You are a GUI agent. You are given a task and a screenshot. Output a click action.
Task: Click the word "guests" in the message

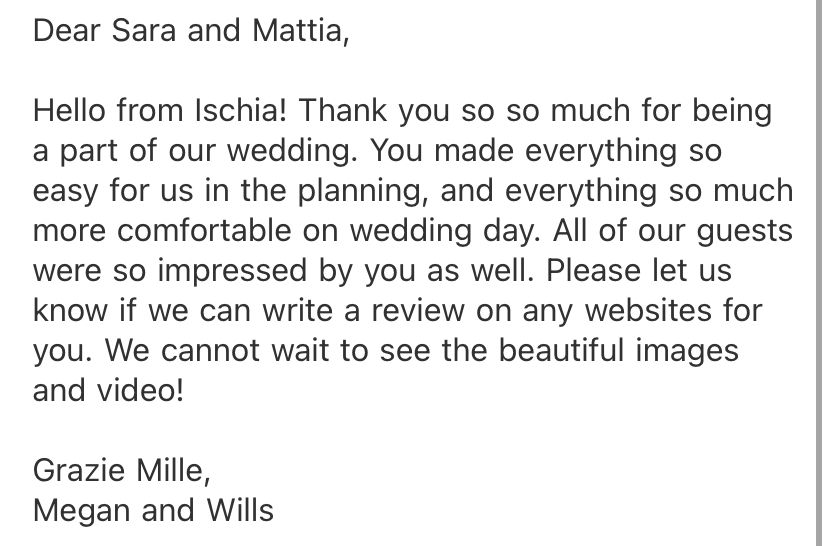pos(745,232)
